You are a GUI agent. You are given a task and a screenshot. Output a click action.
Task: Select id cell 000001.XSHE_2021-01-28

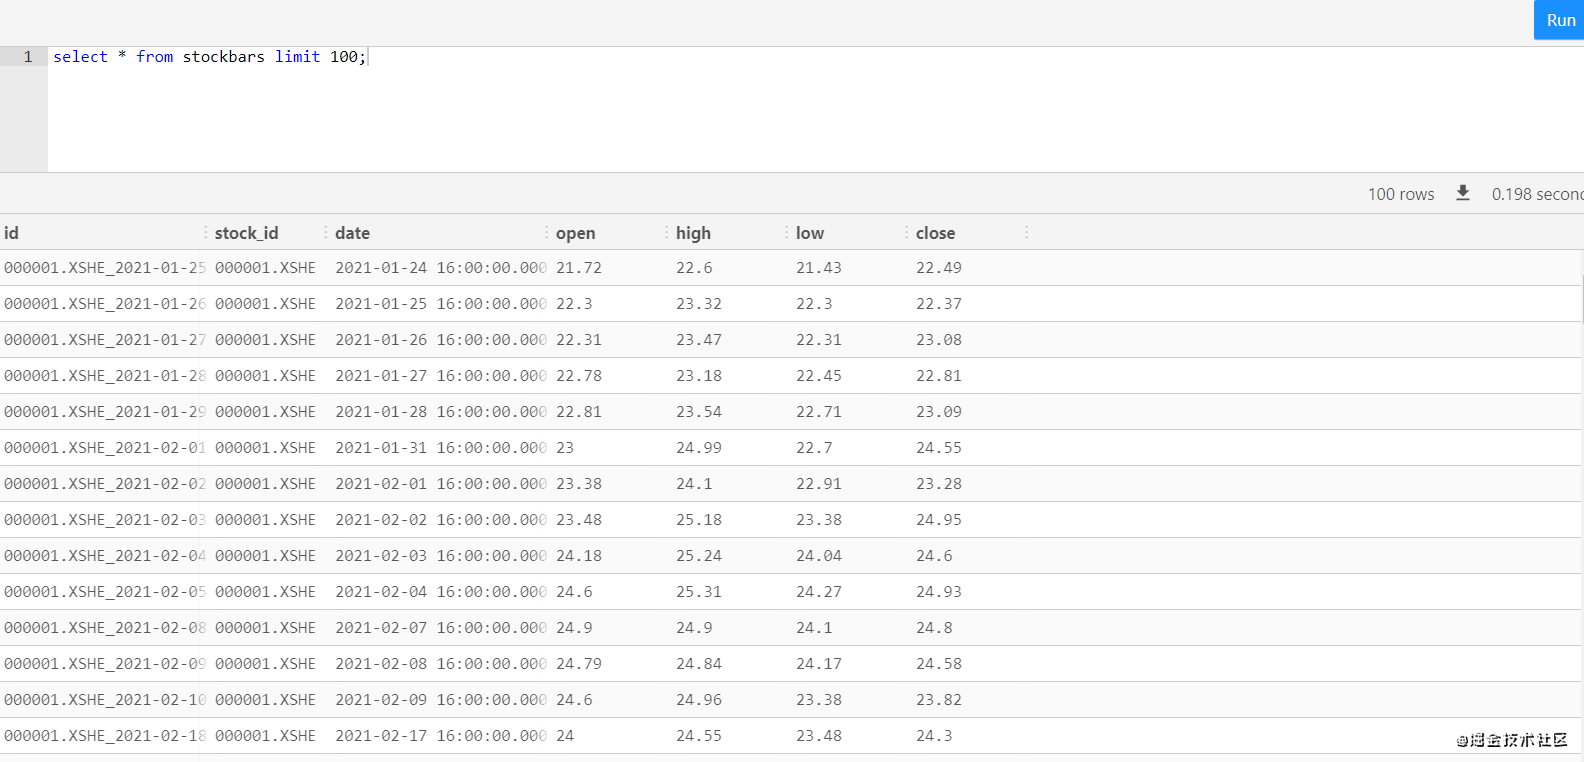click(x=104, y=376)
